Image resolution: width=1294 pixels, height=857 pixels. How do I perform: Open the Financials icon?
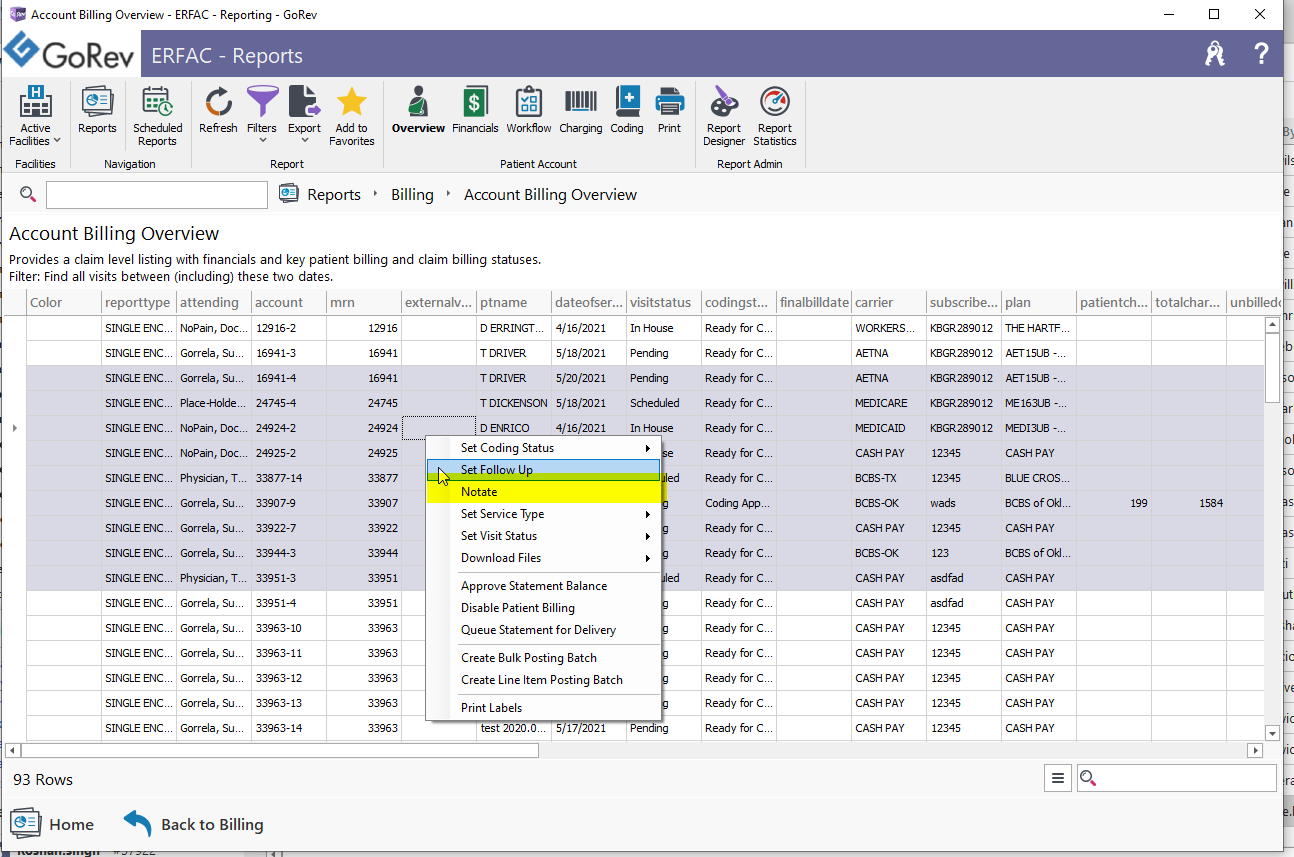click(x=475, y=110)
